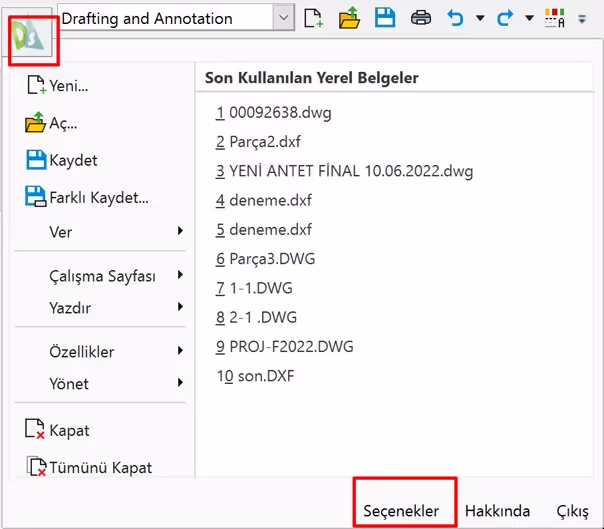Expand the Özellikler submenu
The width and height of the screenshot is (604, 529).
pos(100,352)
